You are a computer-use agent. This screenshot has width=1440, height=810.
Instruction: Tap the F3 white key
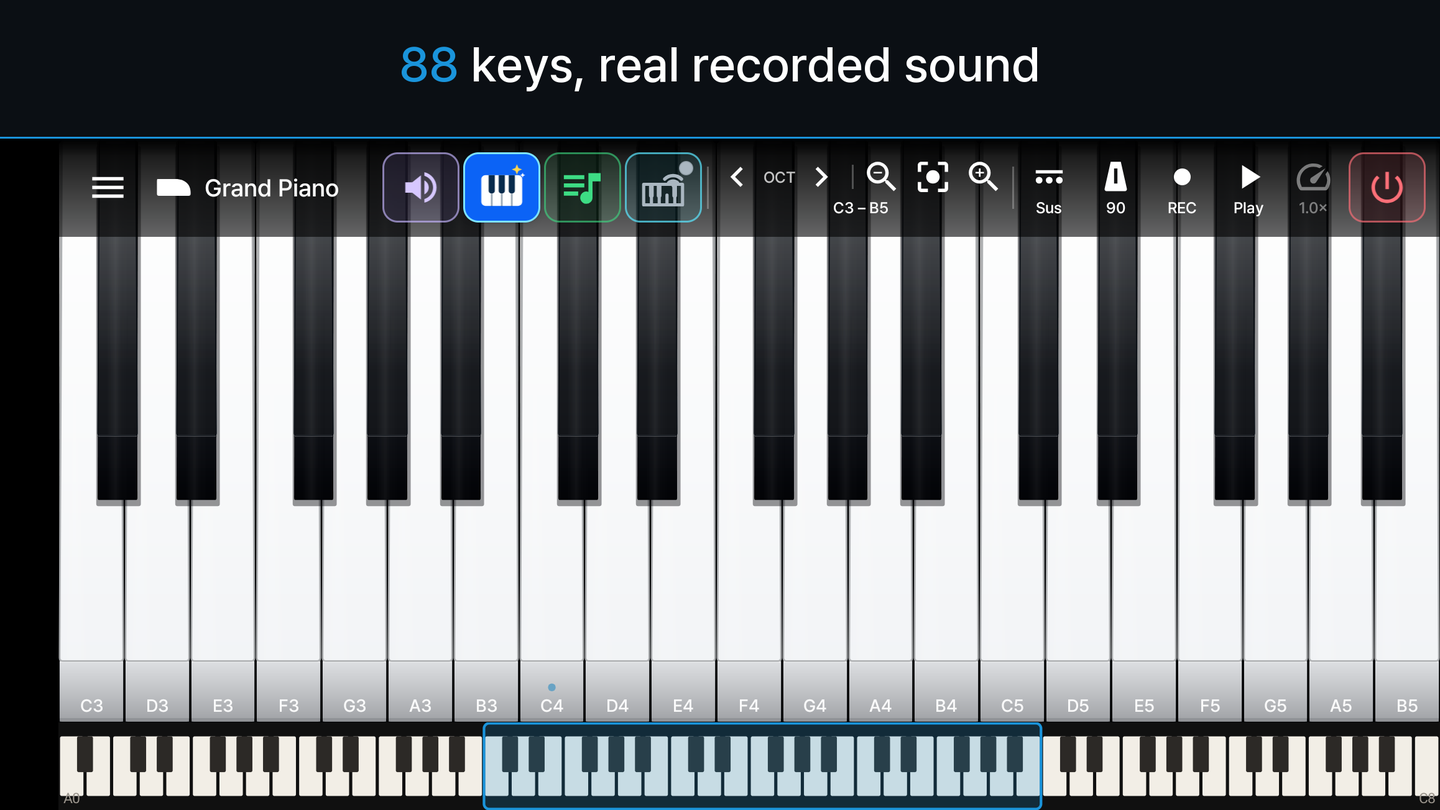pos(289,600)
